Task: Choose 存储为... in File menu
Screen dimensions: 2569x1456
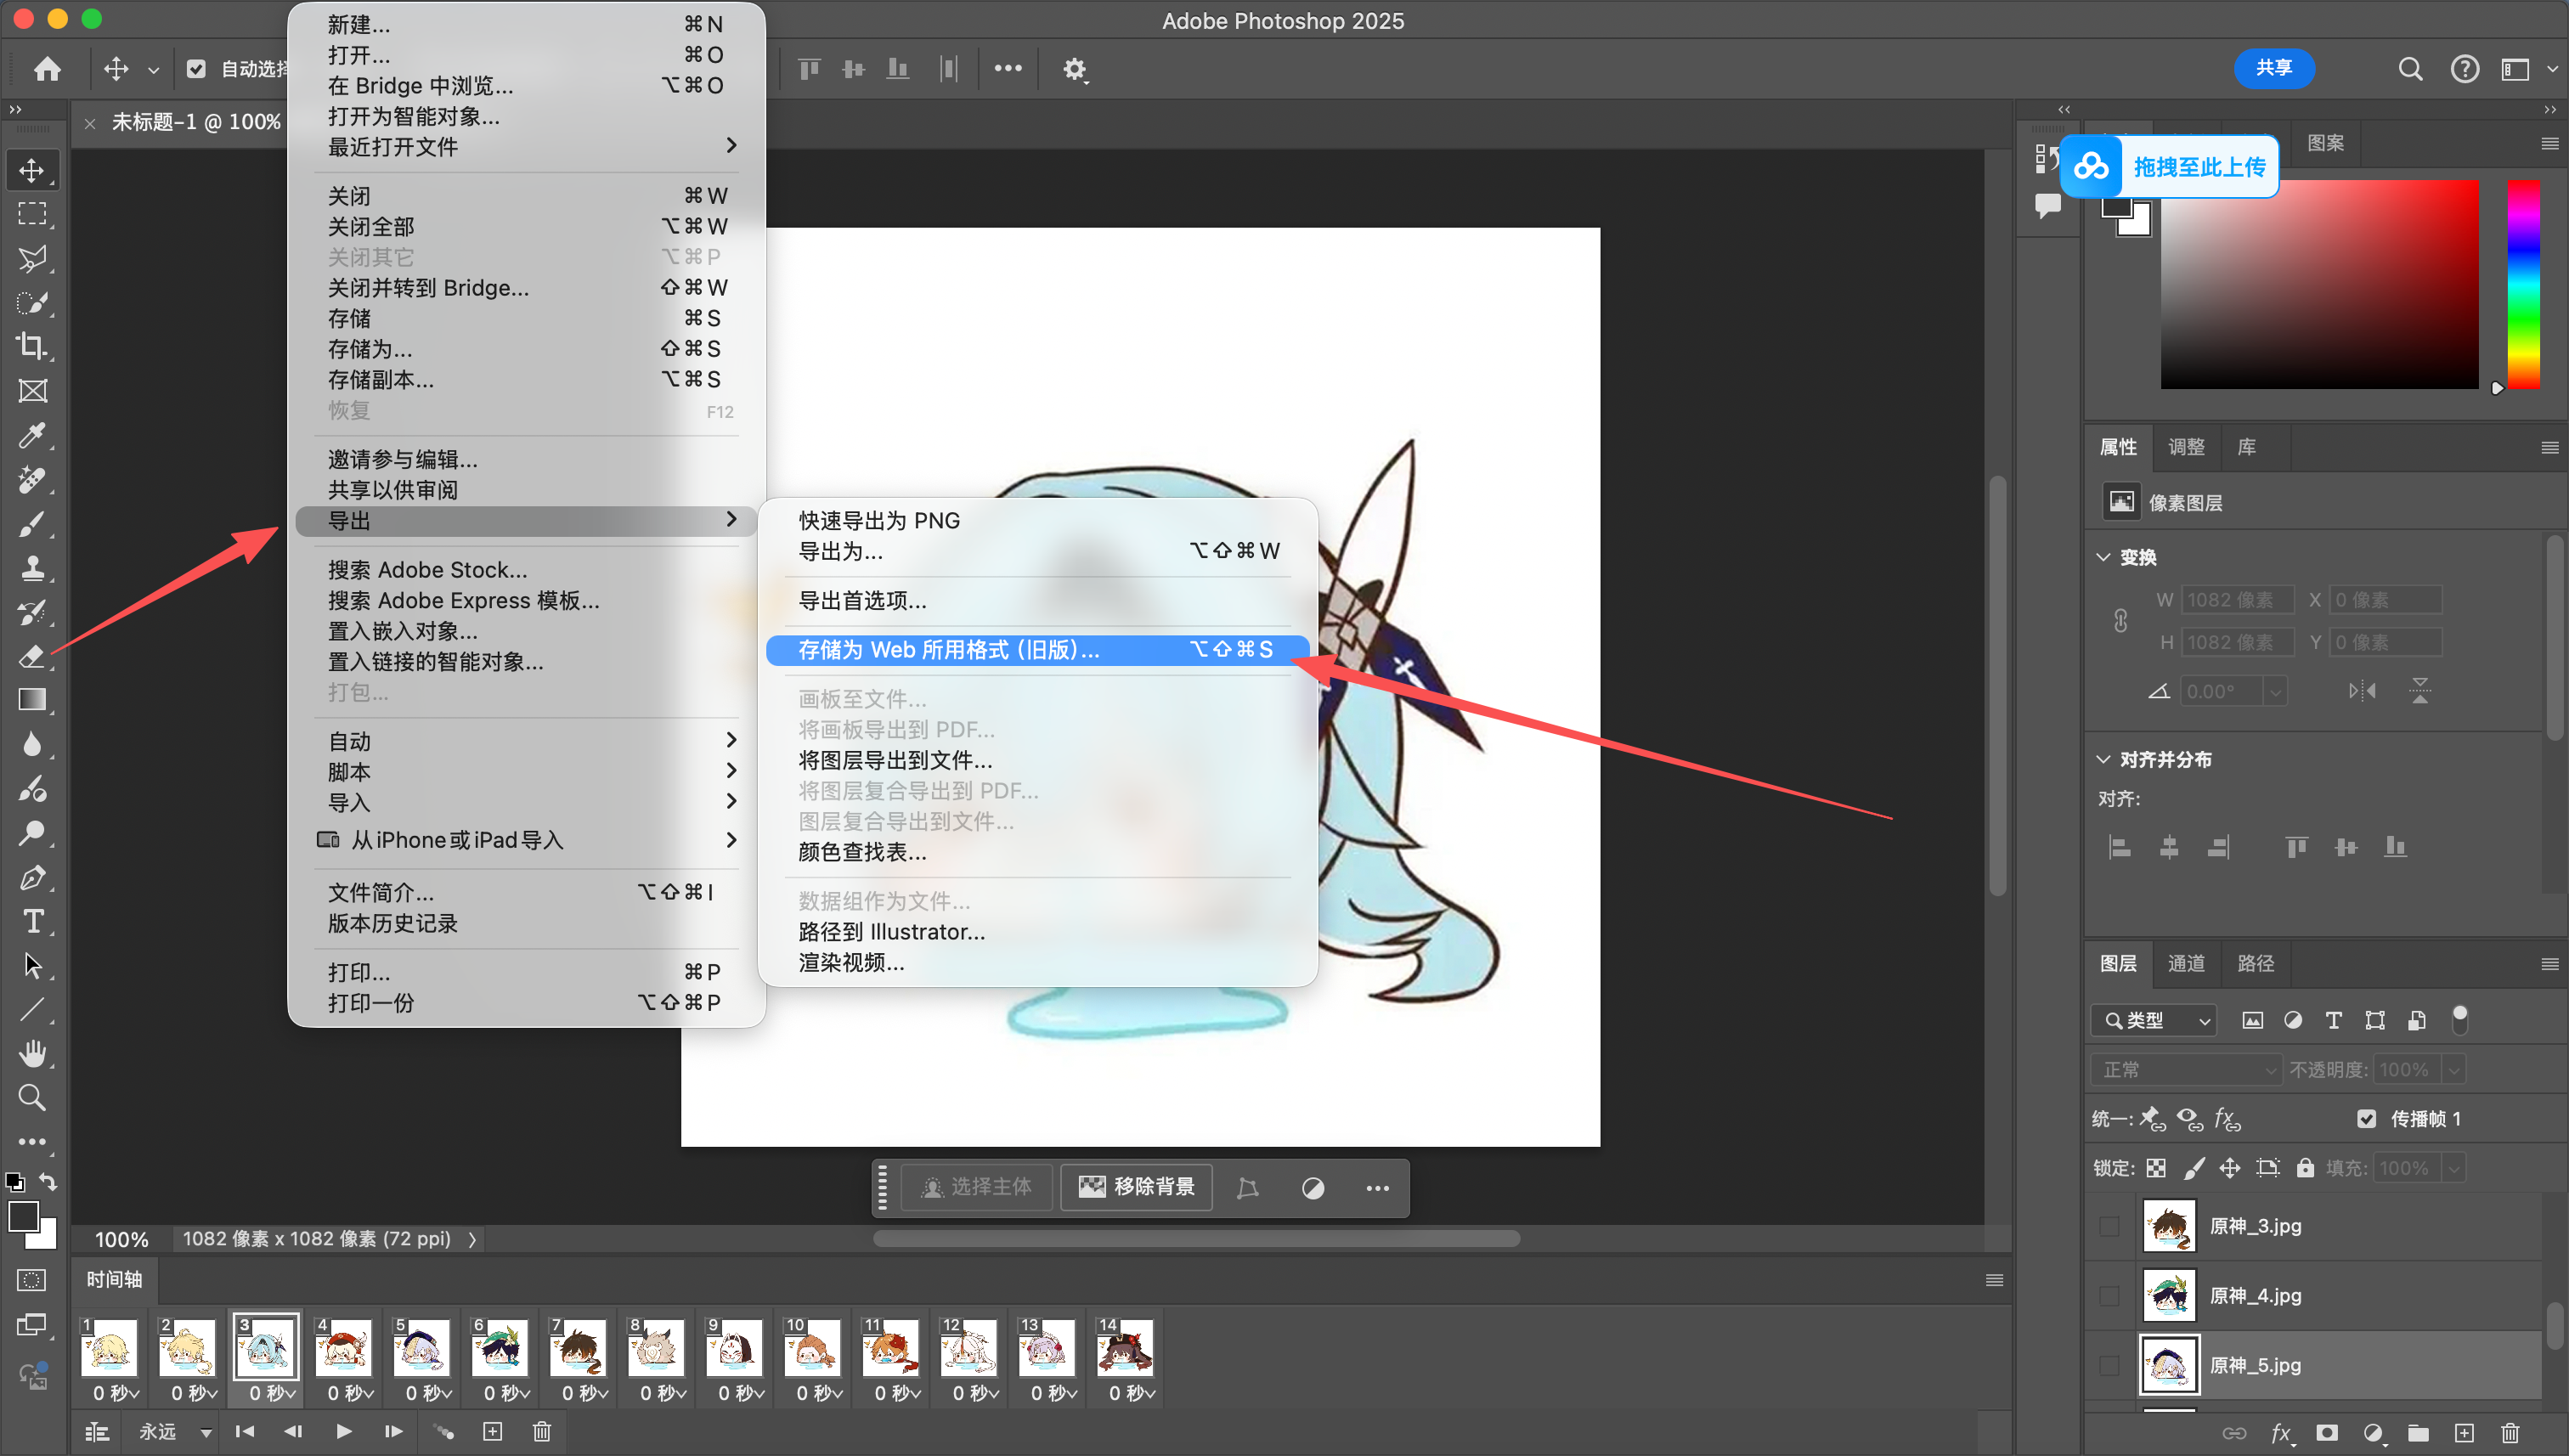Action: (526, 349)
